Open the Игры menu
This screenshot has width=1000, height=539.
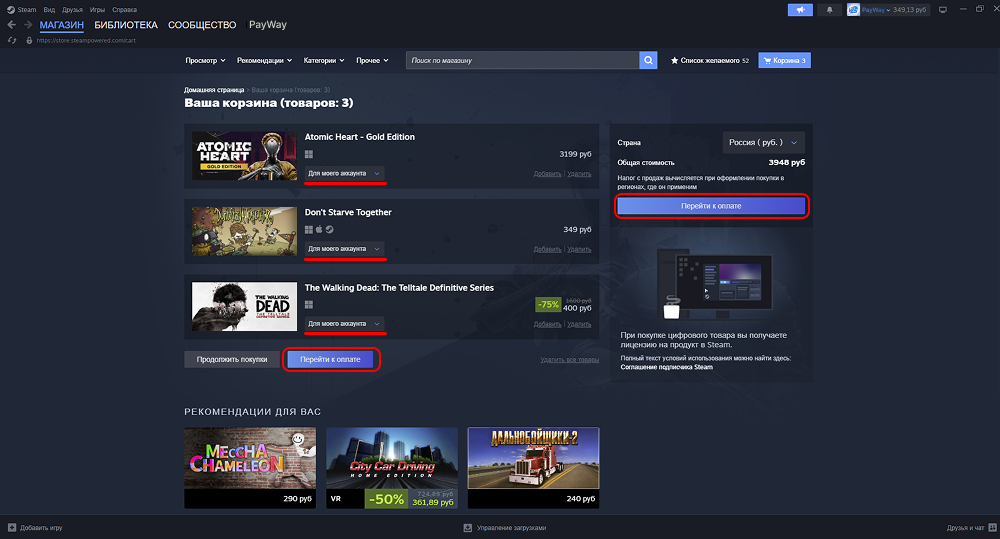tap(97, 10)
